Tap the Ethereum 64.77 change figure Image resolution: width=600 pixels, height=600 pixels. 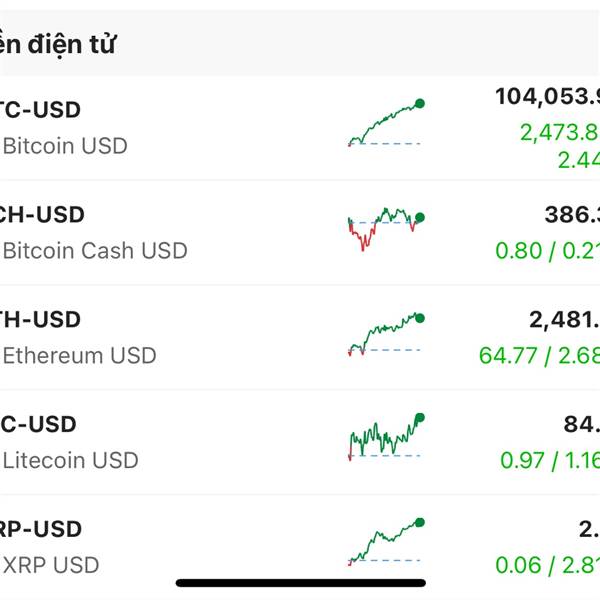pos(508,355)
